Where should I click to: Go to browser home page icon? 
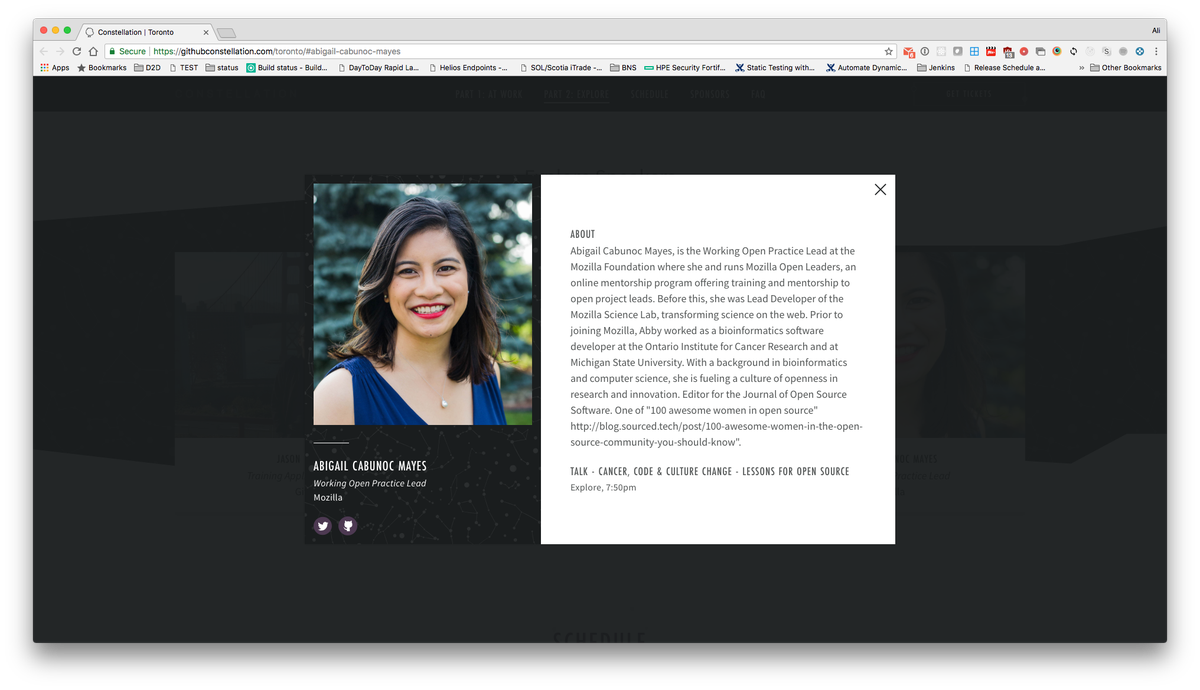93,51
